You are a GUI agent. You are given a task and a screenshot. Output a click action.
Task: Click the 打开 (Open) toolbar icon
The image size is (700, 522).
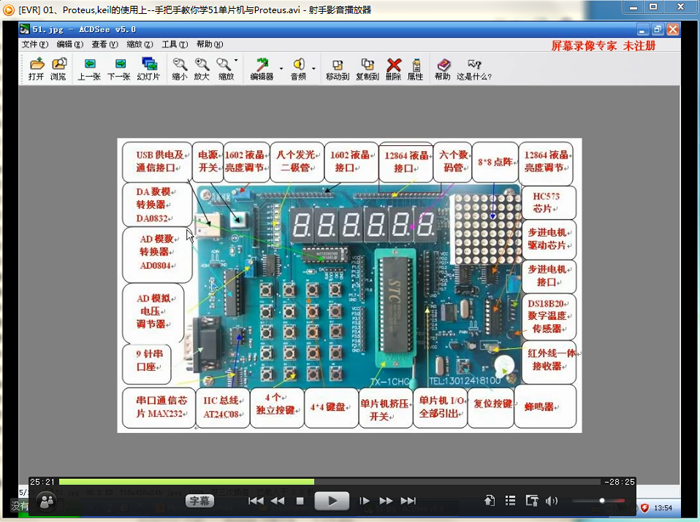36,69
